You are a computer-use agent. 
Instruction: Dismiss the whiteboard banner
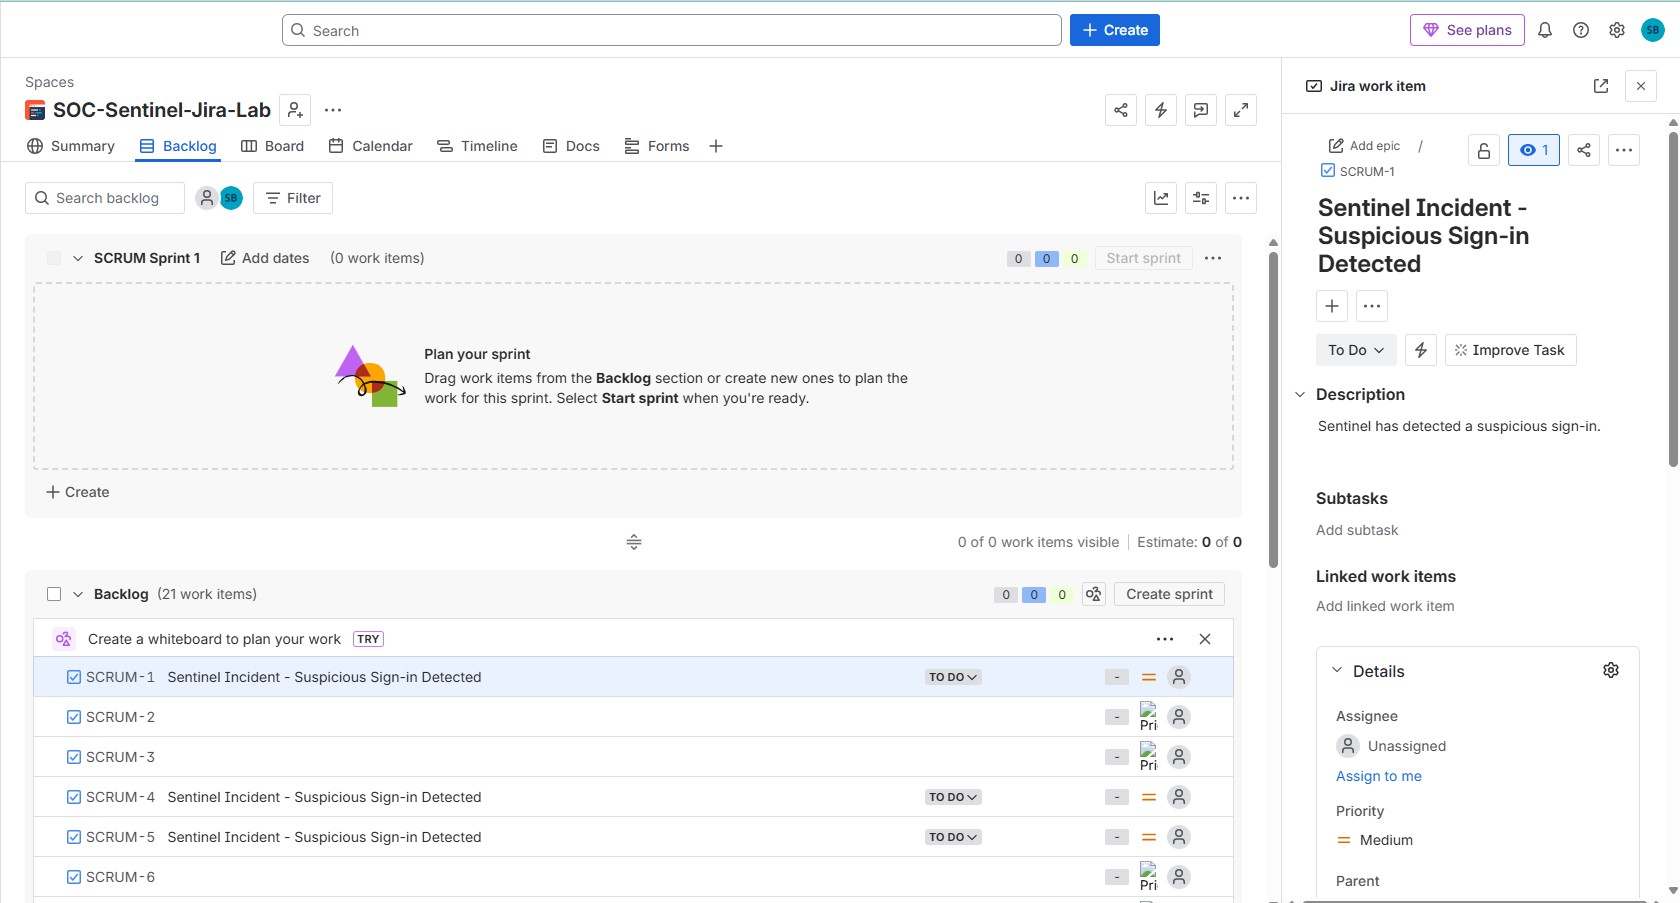coord(1205,639)
